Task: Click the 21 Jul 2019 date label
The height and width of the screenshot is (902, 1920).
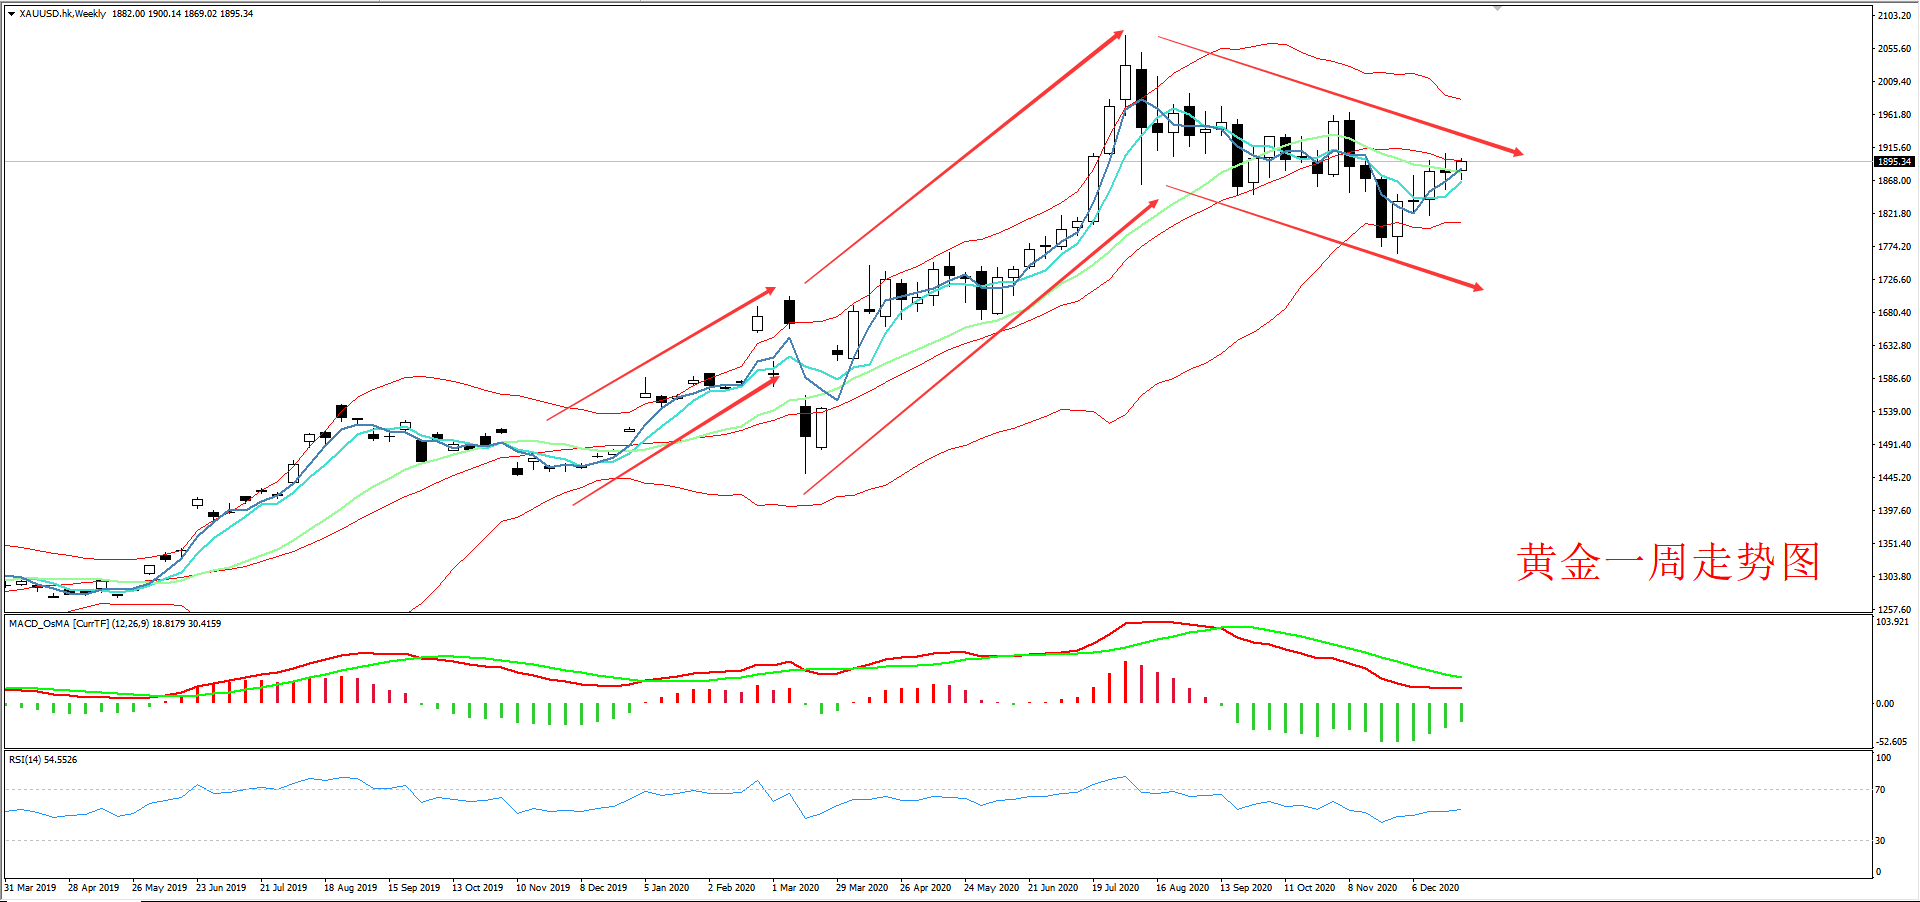Action: coord(283,887)
